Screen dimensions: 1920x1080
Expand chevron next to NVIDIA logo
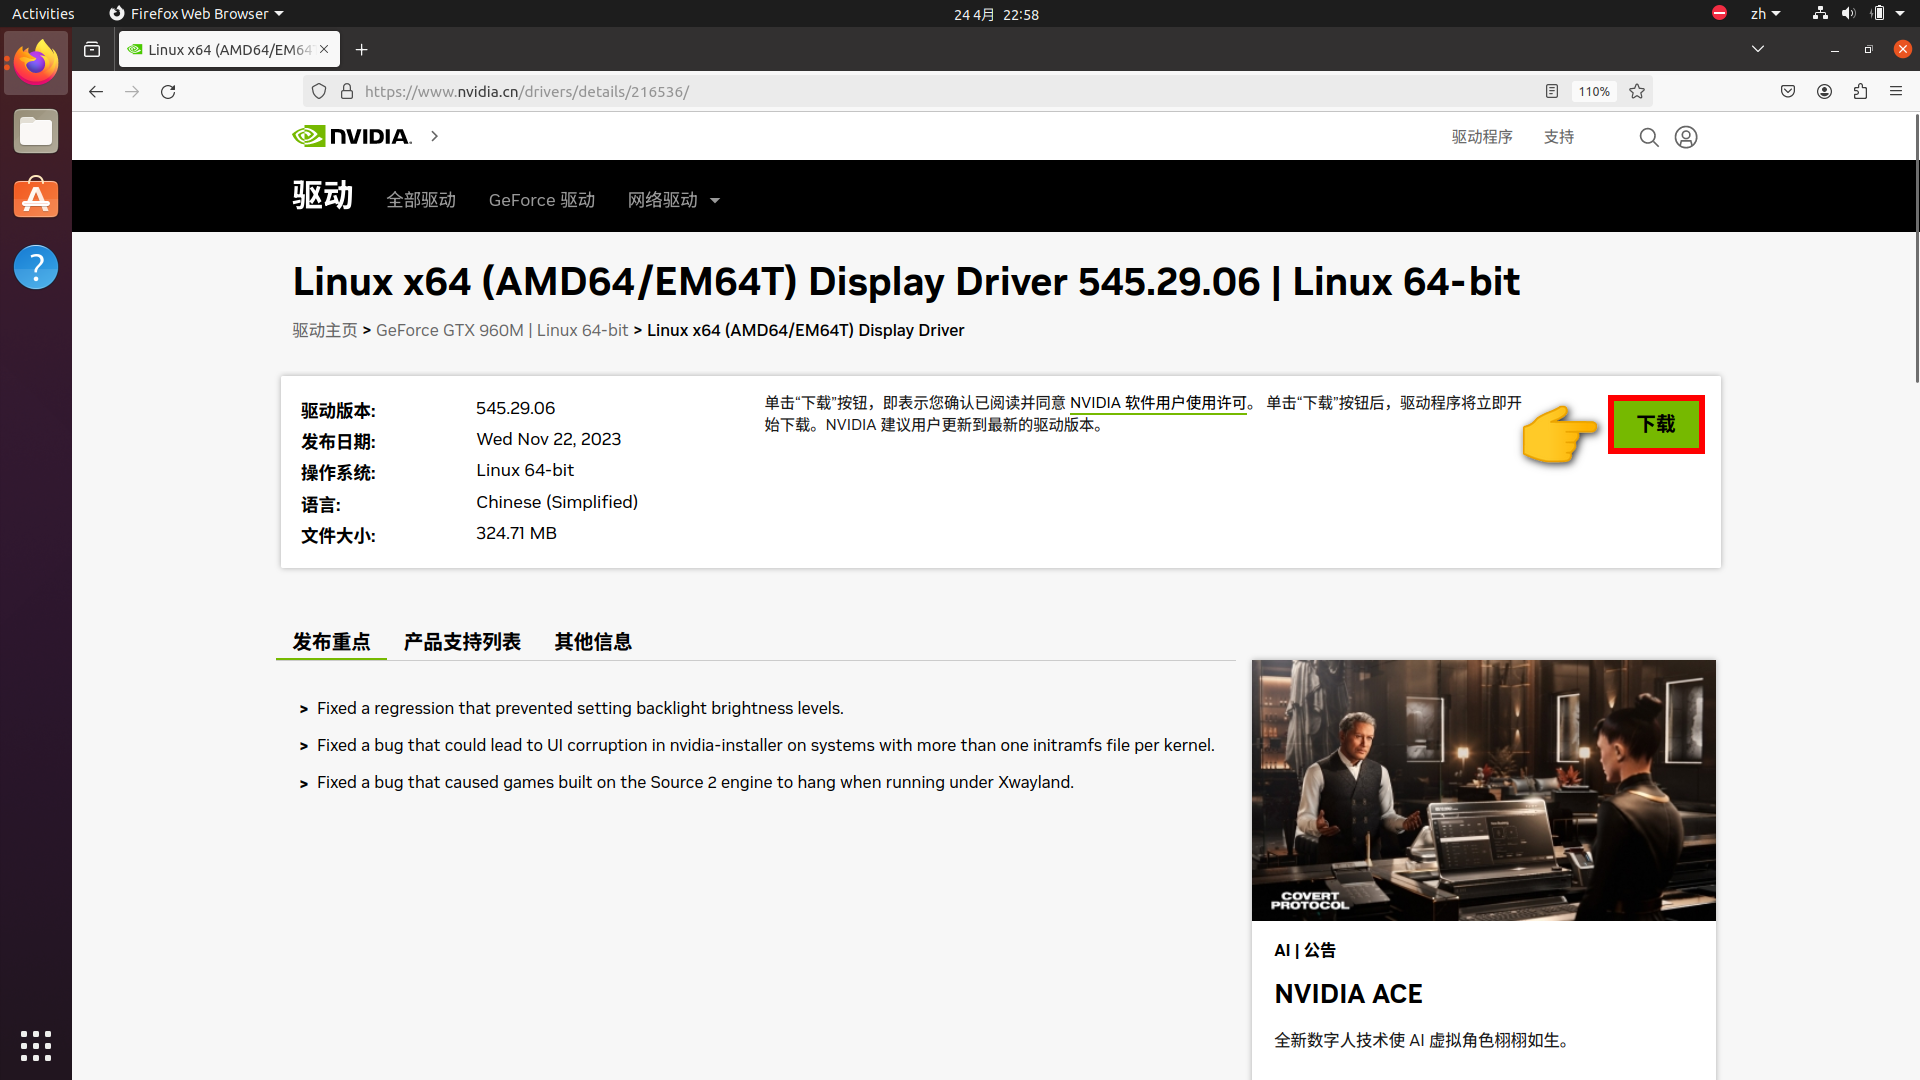(434, 136)
